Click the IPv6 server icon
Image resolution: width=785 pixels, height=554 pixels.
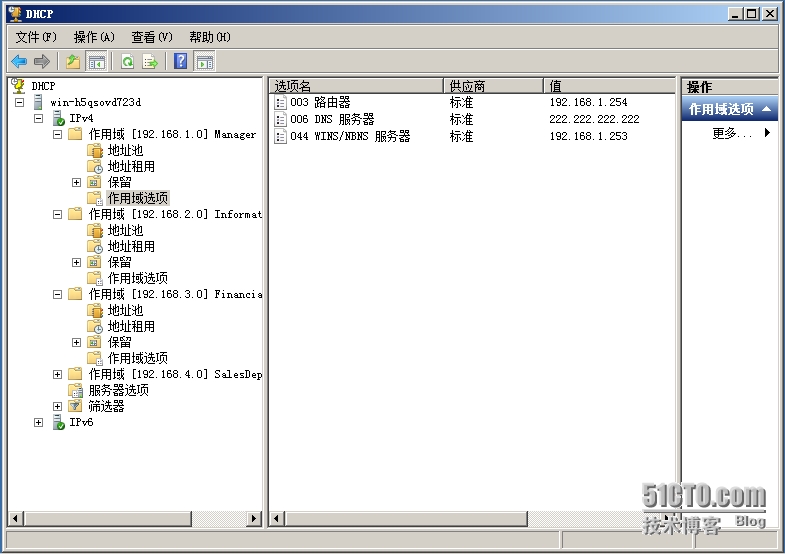59,422
